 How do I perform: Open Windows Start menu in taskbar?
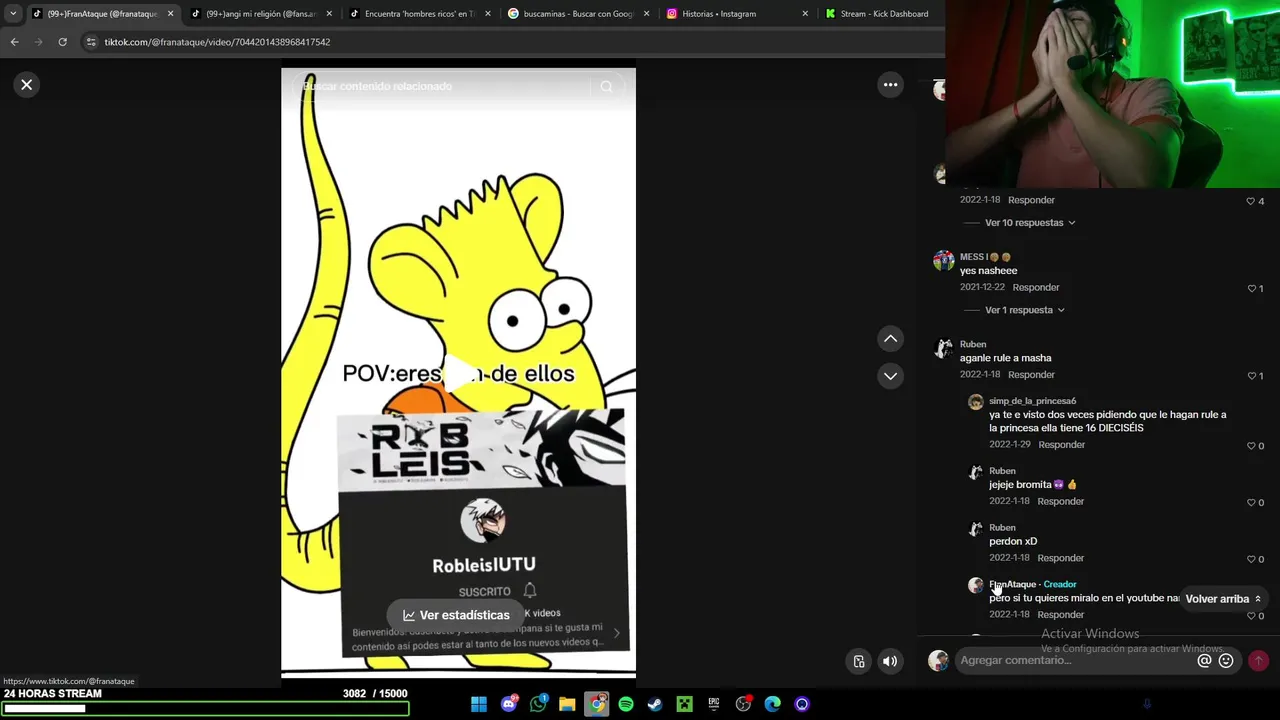click(x=479, y=704)
